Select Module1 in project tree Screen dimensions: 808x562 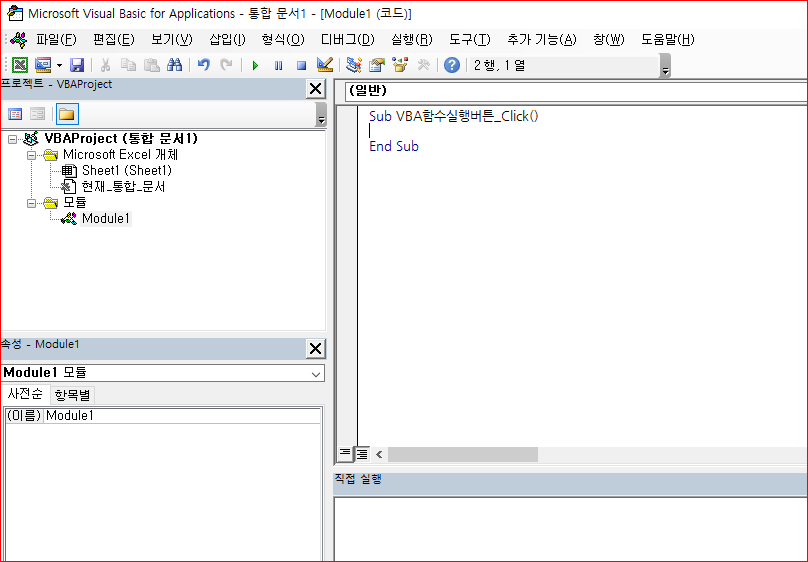tap(106, 218)
